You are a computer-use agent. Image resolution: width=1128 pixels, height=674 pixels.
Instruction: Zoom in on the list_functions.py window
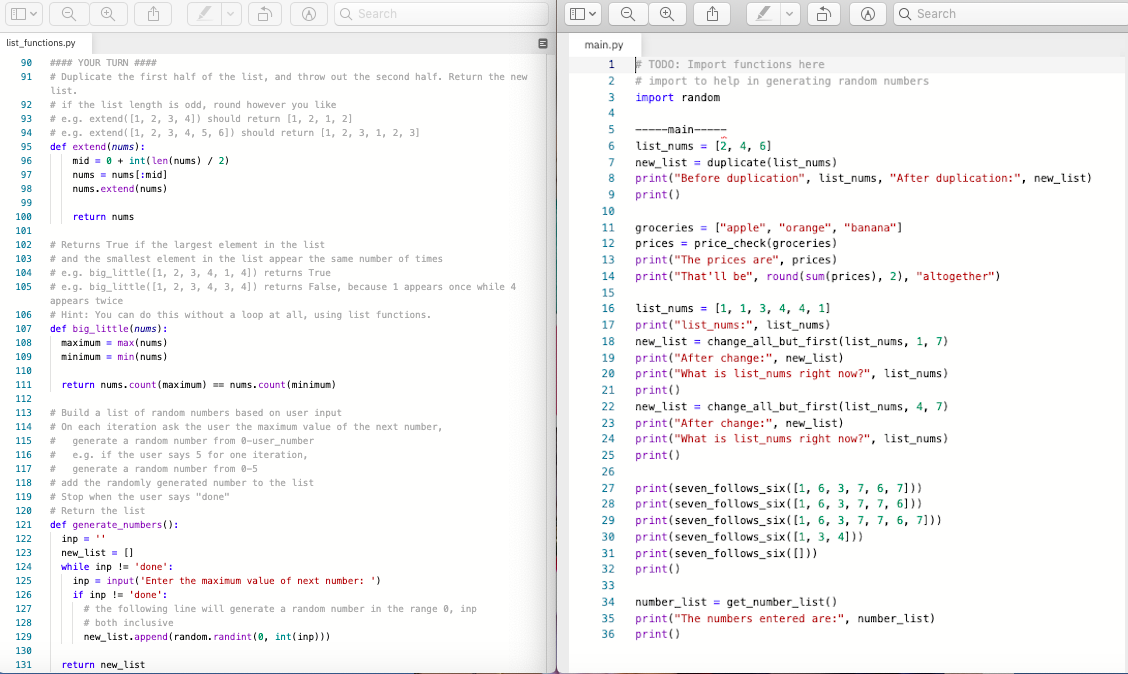click(108, 14)
